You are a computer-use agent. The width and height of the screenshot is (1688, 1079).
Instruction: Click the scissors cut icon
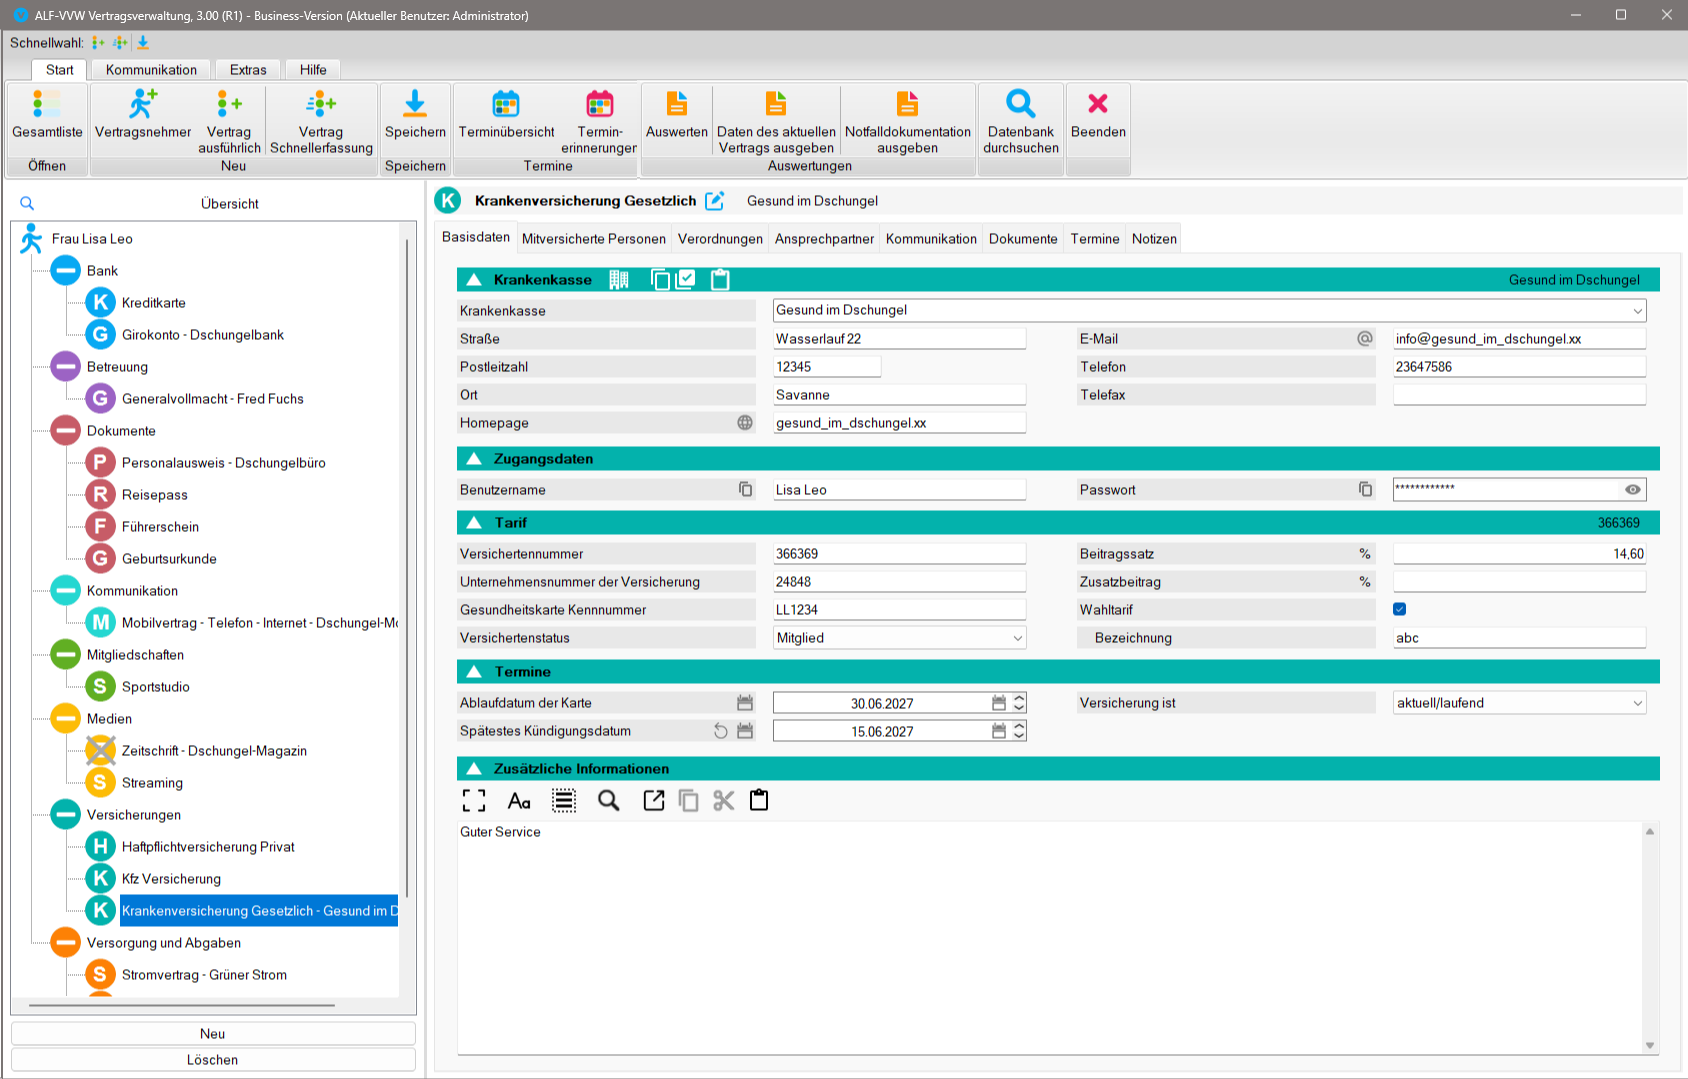(723, 801)
